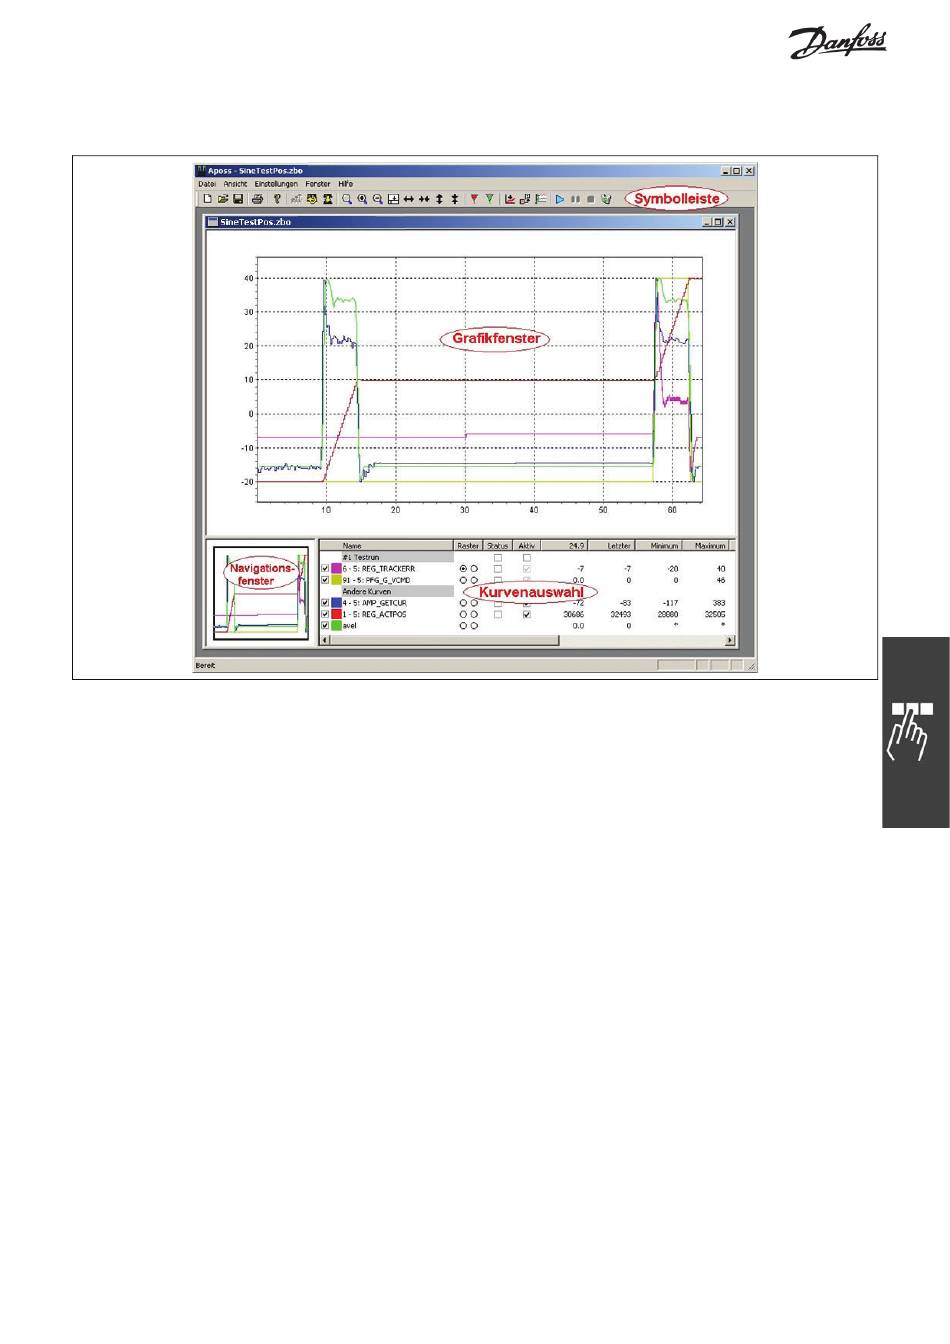
Task: Click the 'Bereit' status bar text
Action: pos(205,665)
